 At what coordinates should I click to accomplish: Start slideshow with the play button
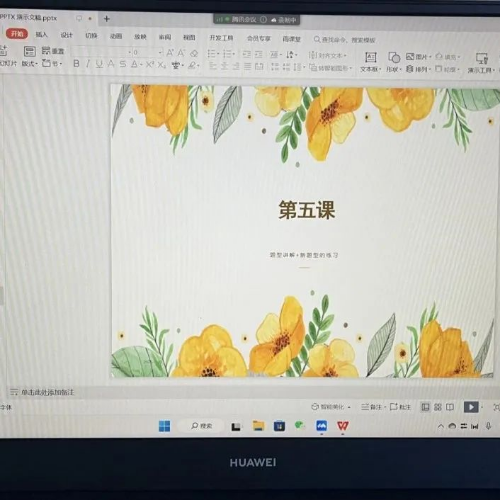tap(471, 407)
